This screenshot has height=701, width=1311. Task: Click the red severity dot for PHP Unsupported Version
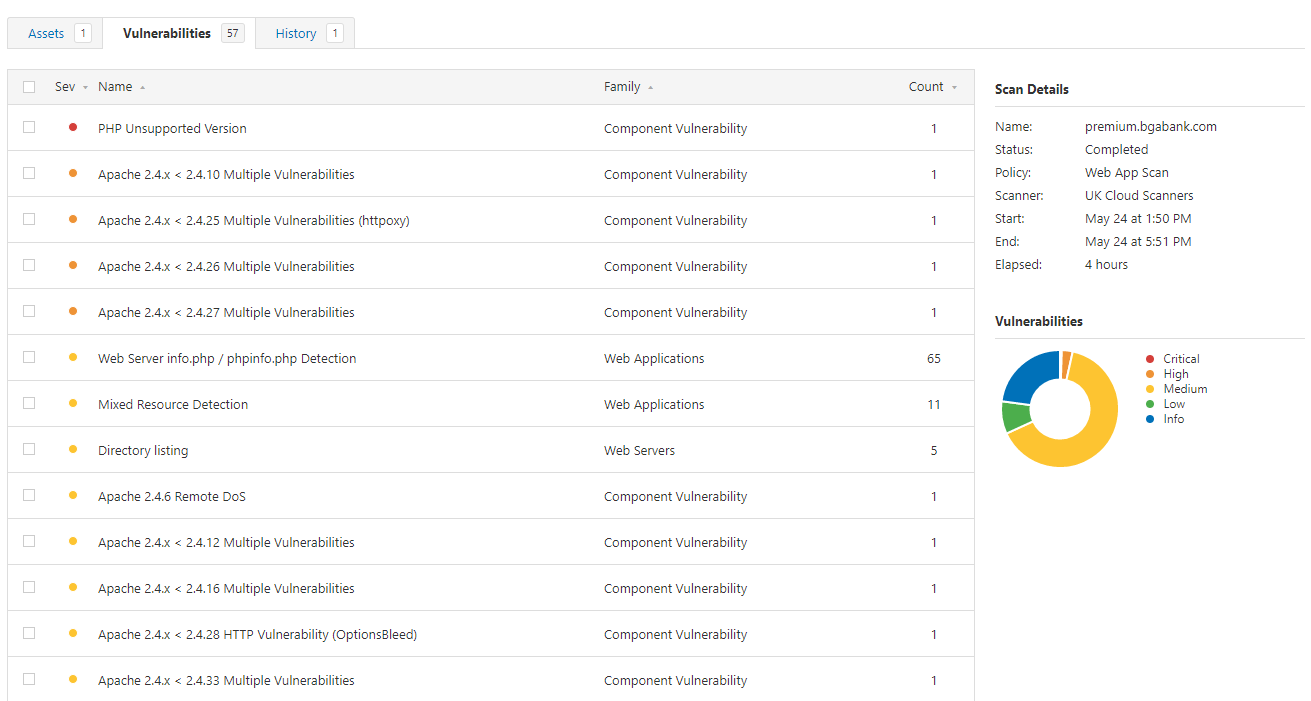coord(73,127)
